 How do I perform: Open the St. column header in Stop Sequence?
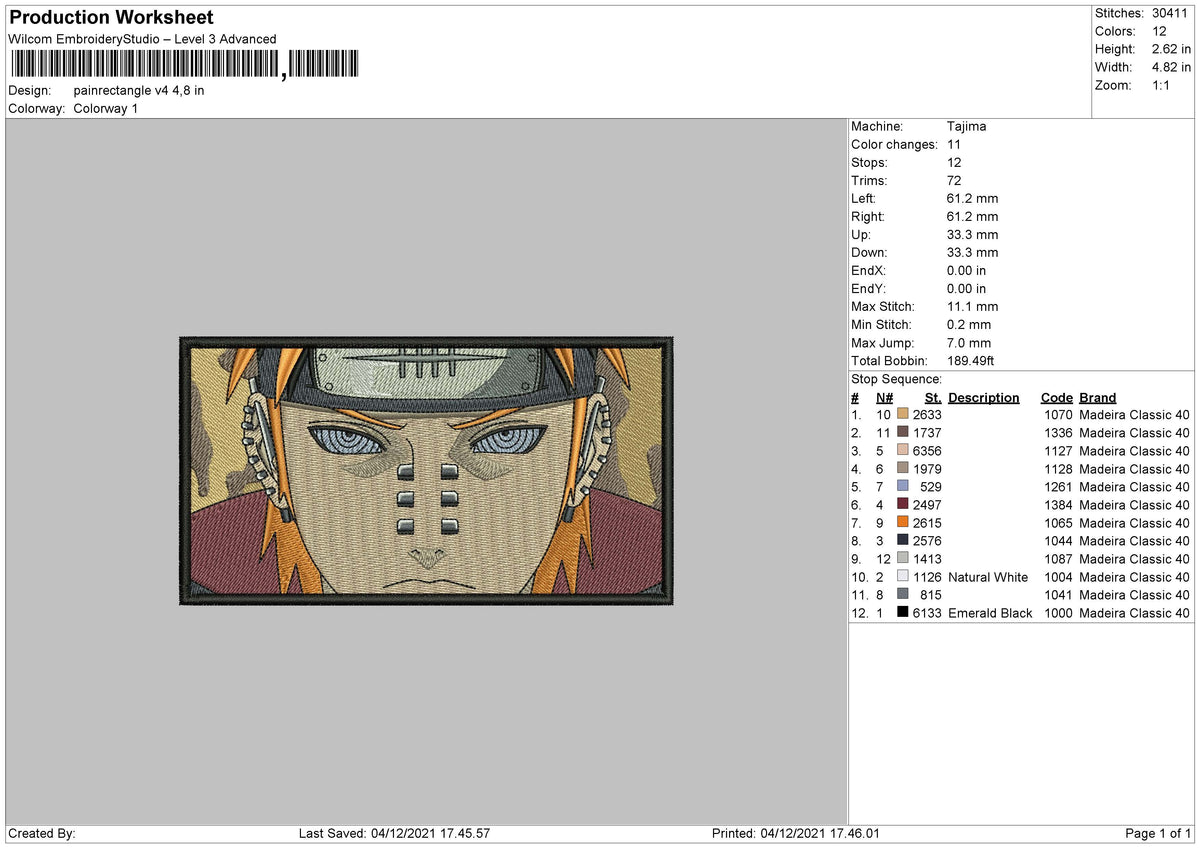tap(932, 397)
